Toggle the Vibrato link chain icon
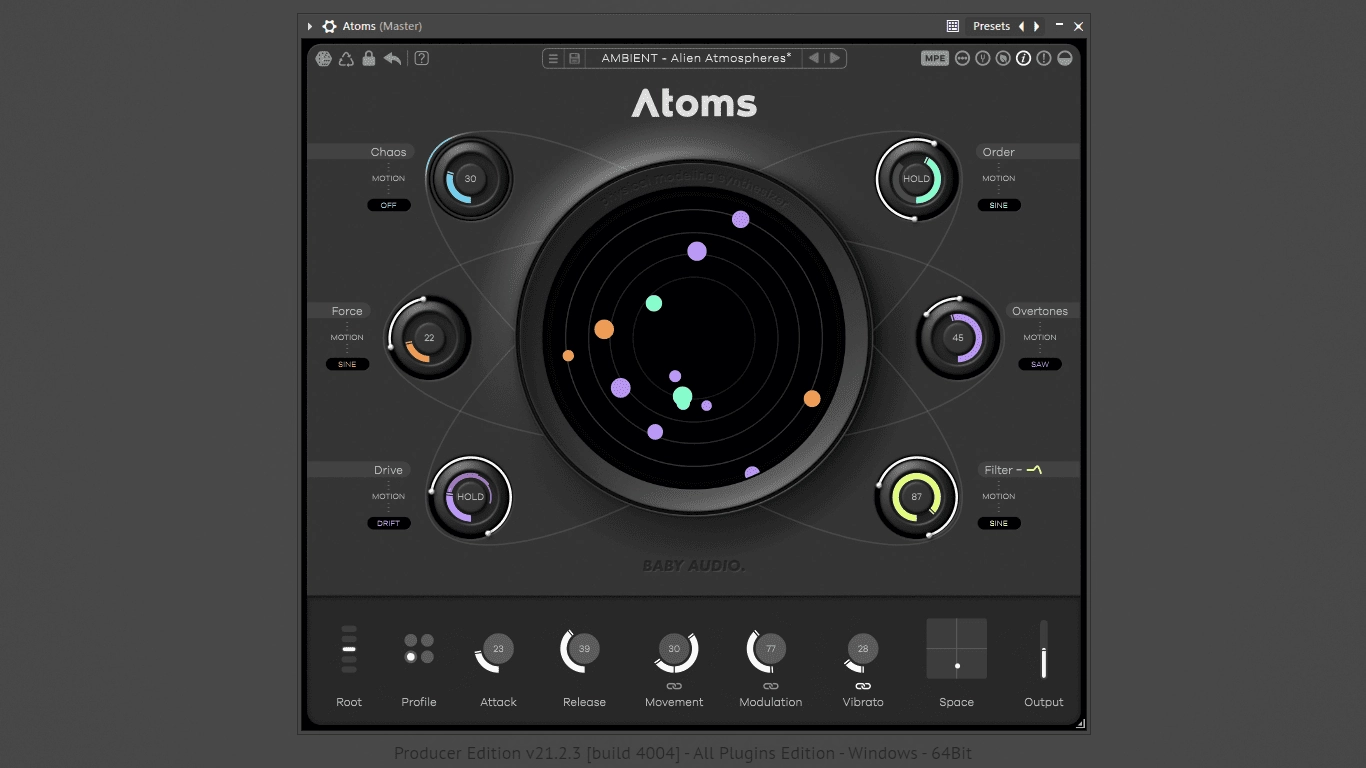The width and height of the screenshot is (1366, 768). pyautogui.click(x=863, y=686)
